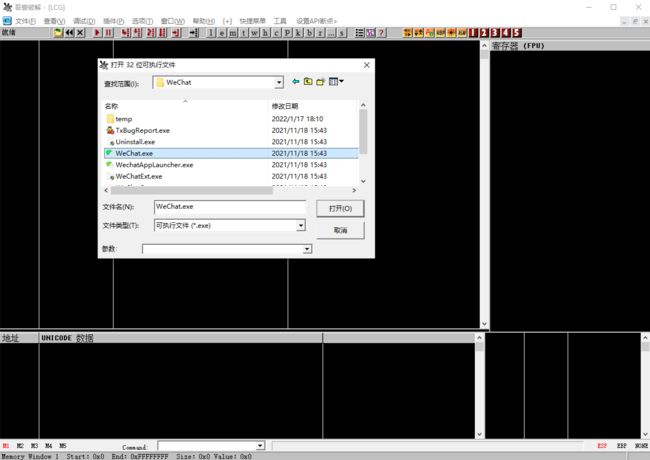The width and height of the screenshot is (650, 460).
Task: Open the View menu dropdown in dialog
Action: (x=336, y=82)
